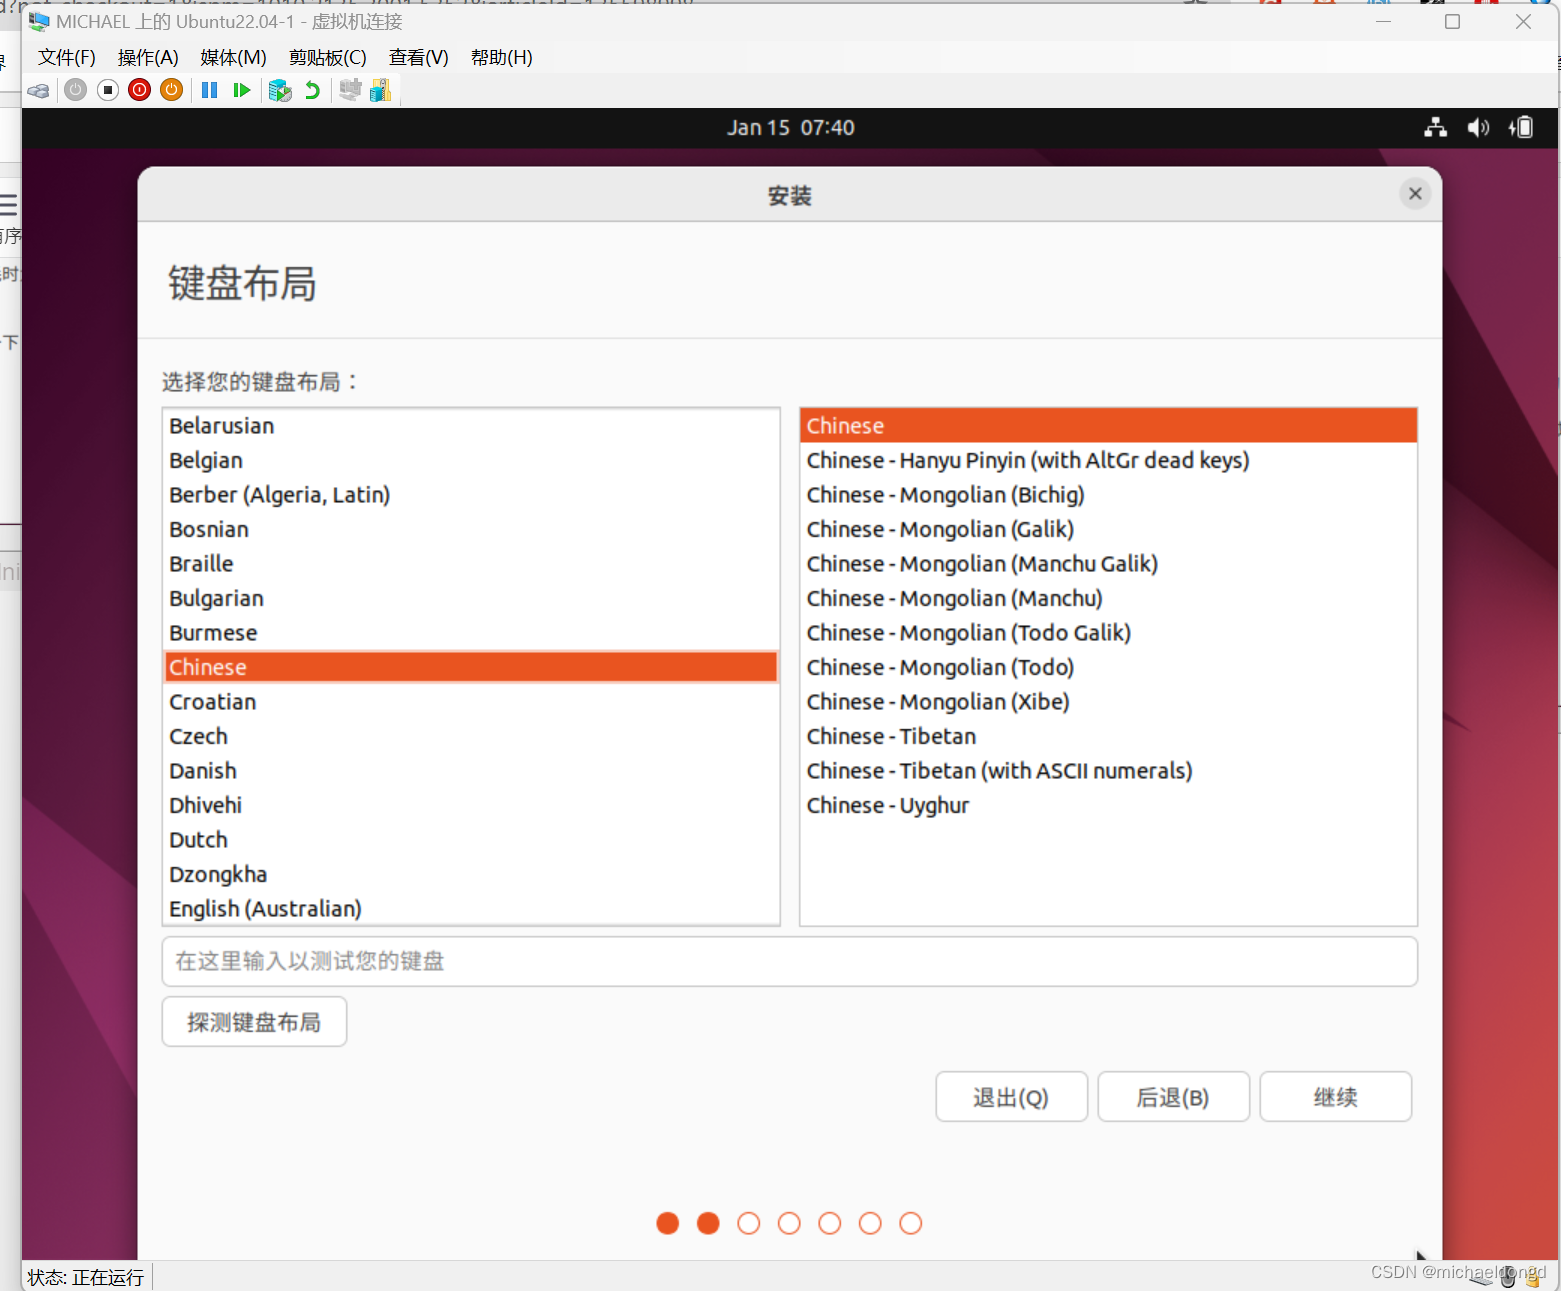
Task: Click the 退出(Q) button
Action: pyautogui.click(x=1012, y=1097)
